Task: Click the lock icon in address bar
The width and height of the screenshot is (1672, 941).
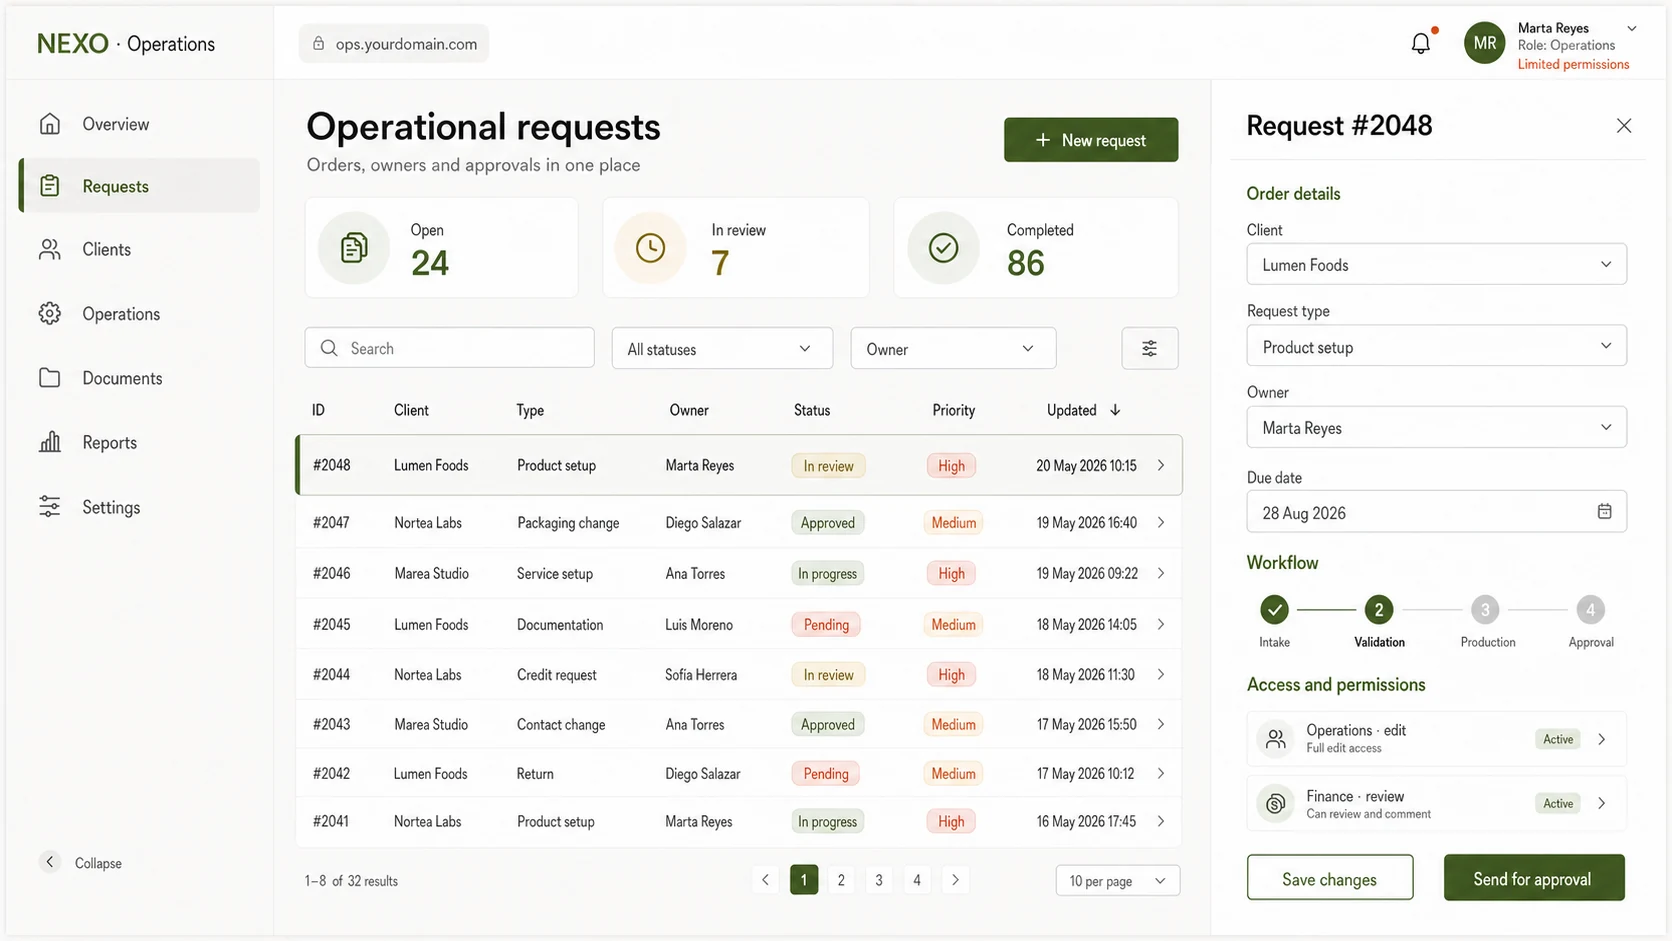Action: click(319, 44)
